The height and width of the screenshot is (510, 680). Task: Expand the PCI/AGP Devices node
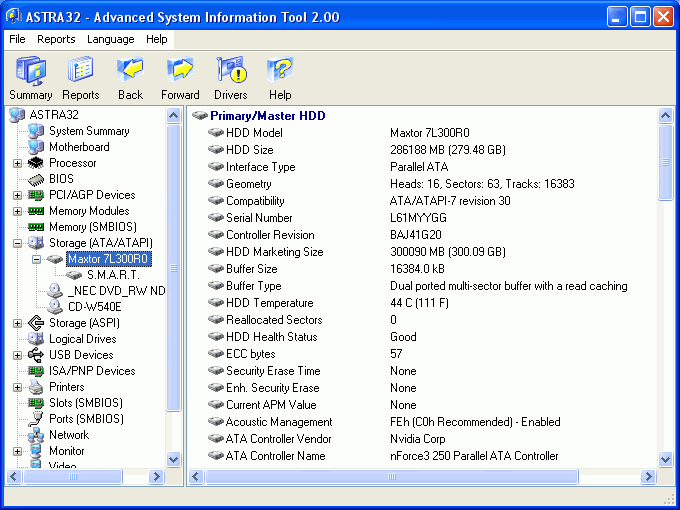click(17, 196)
